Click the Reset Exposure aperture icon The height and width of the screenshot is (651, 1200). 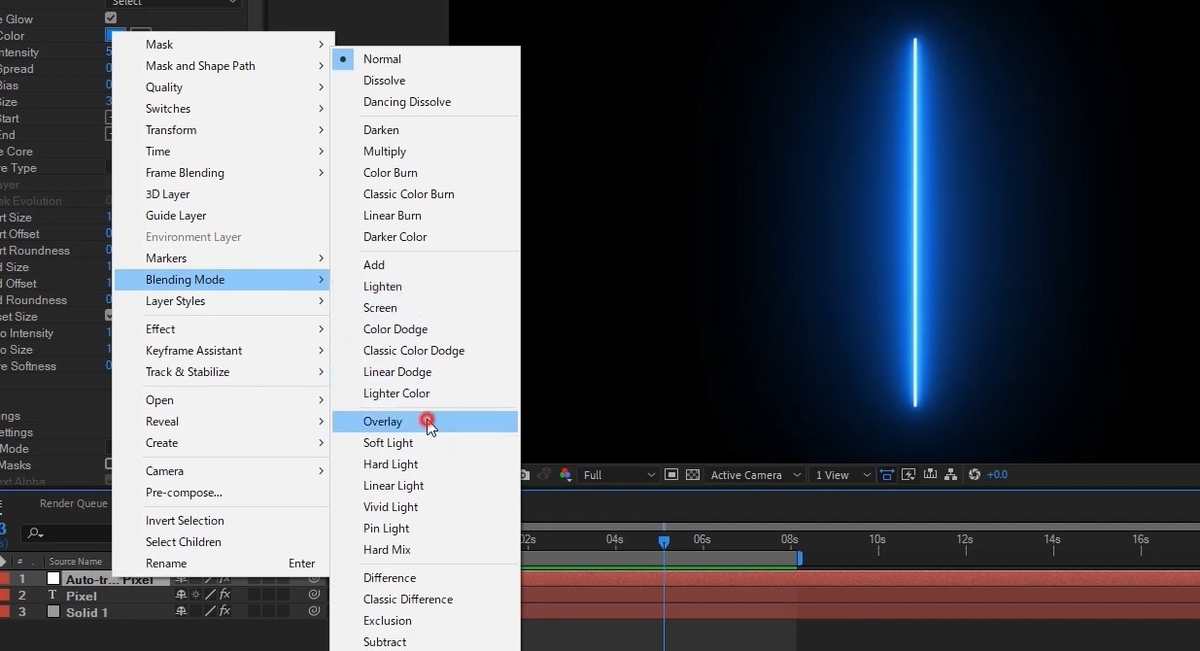coord(975,475)
